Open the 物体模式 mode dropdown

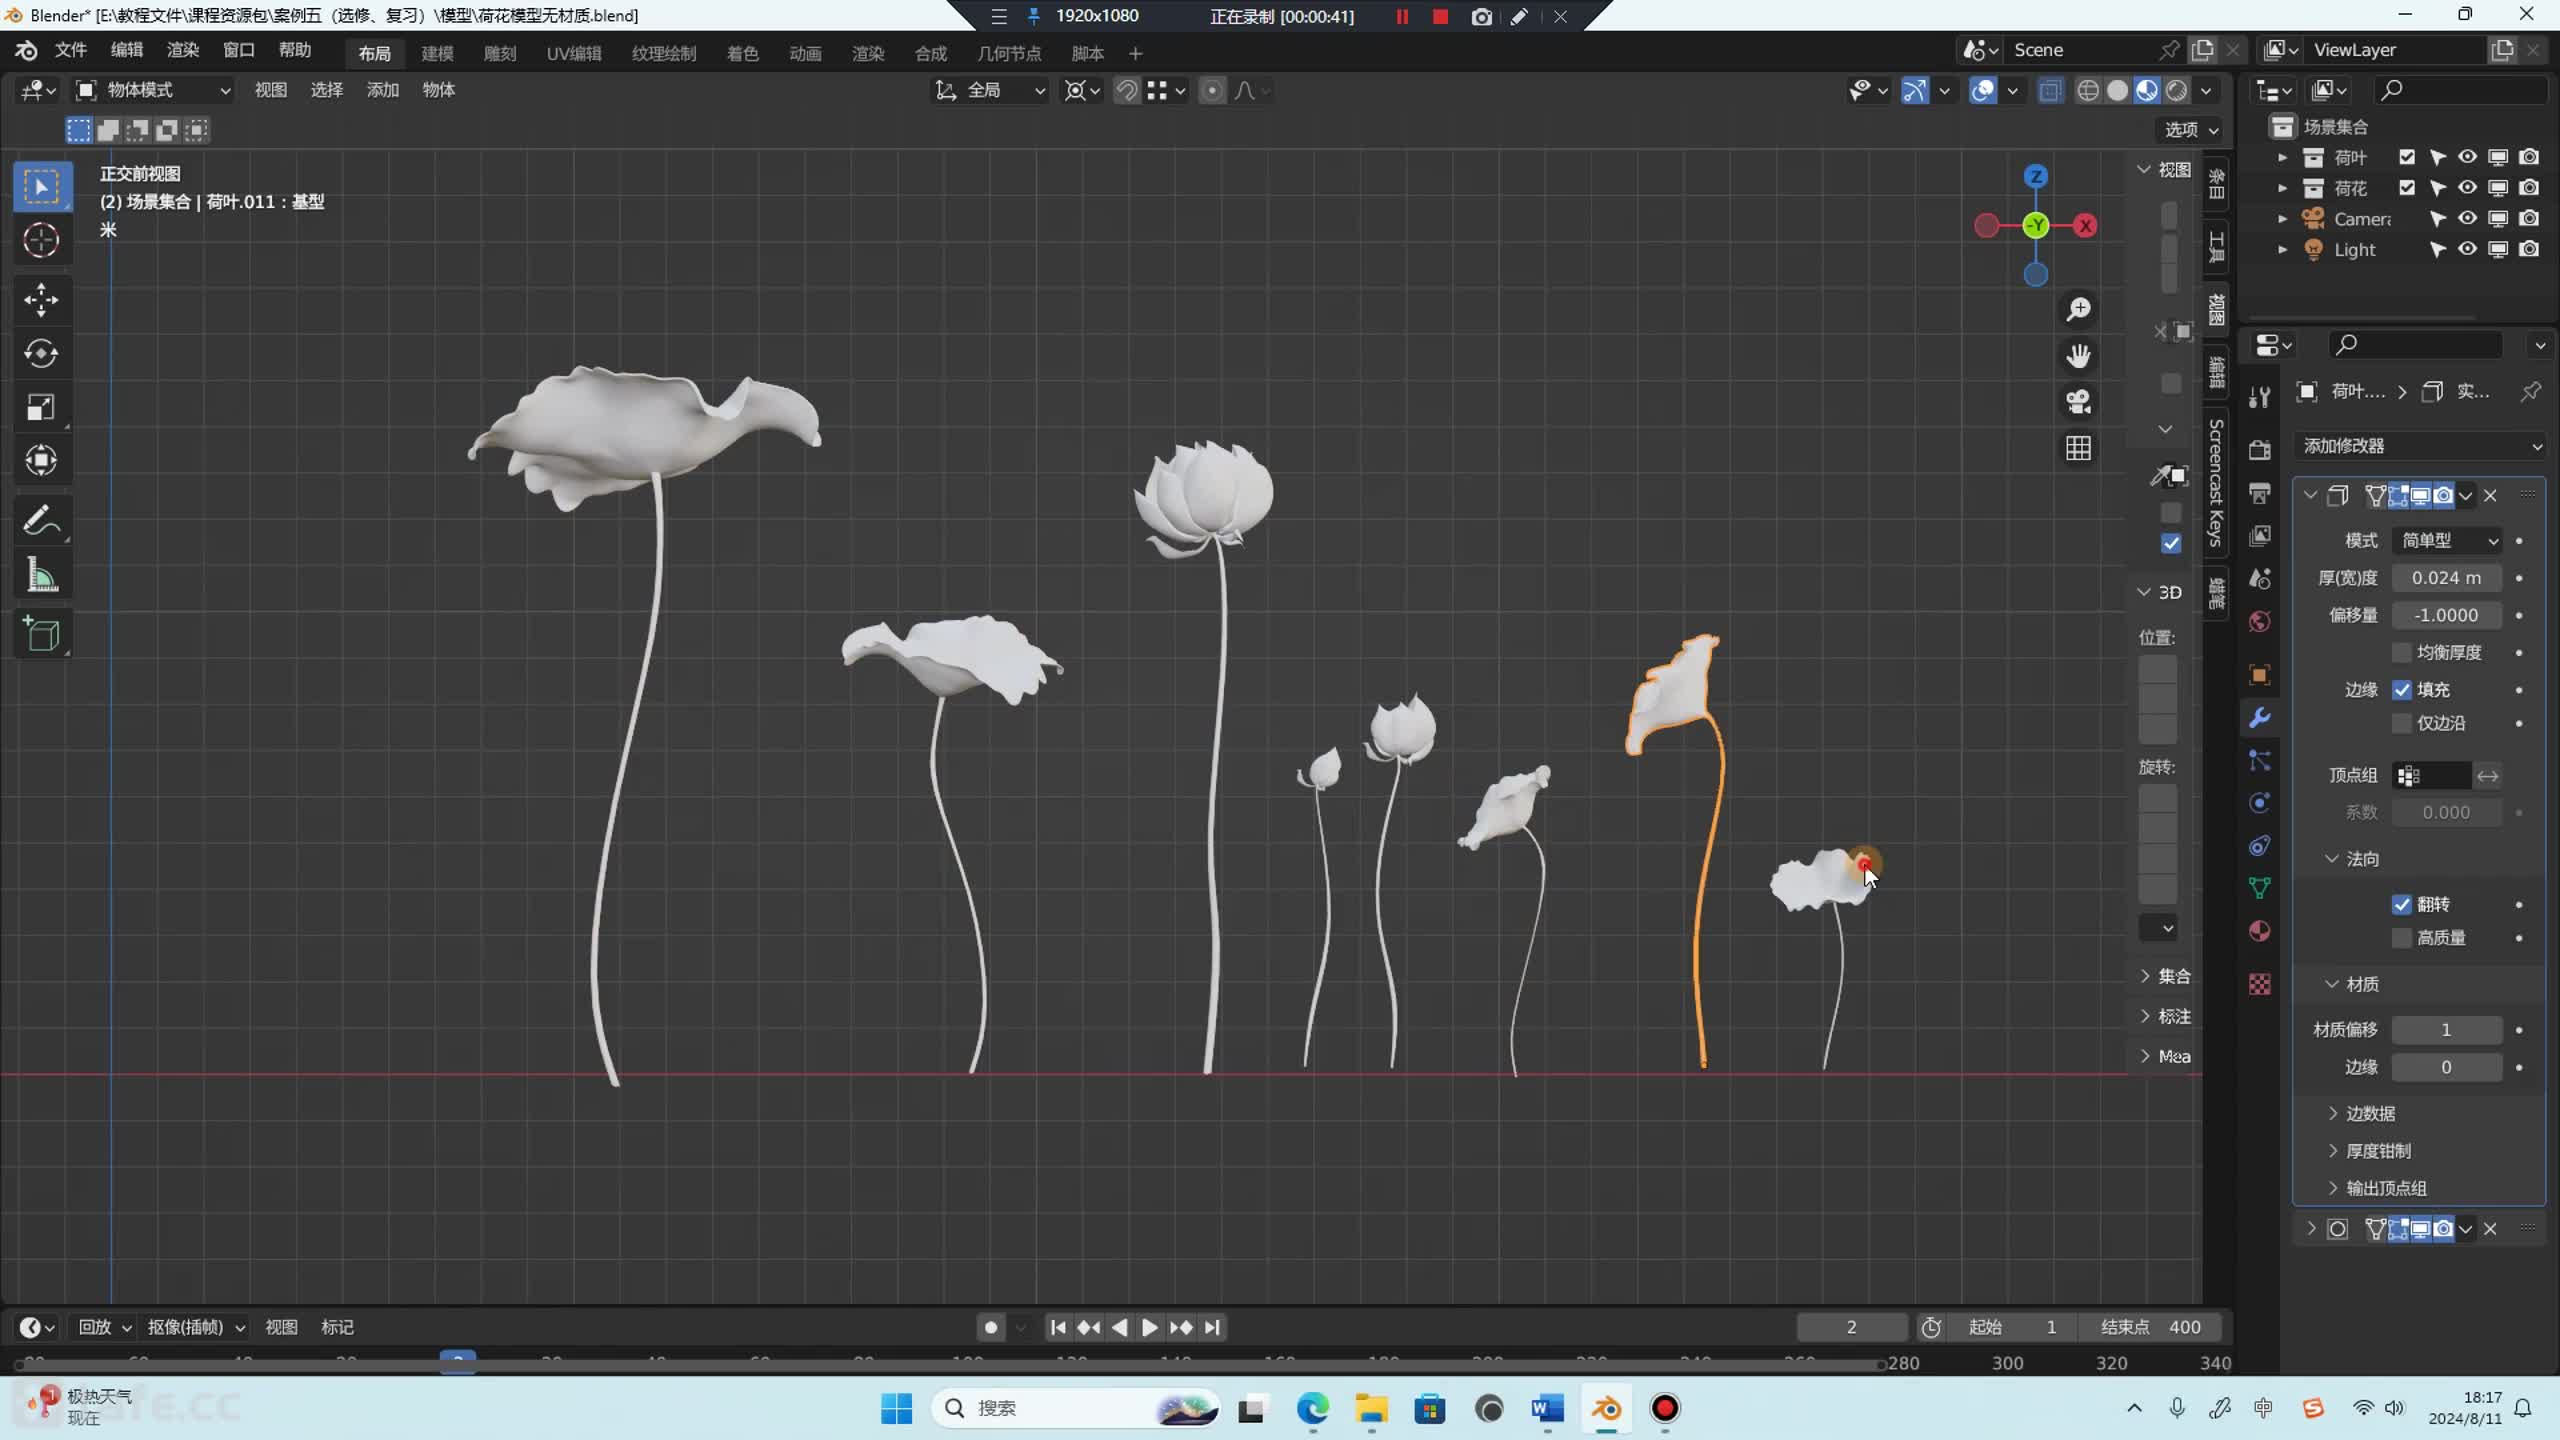(155, 91)
